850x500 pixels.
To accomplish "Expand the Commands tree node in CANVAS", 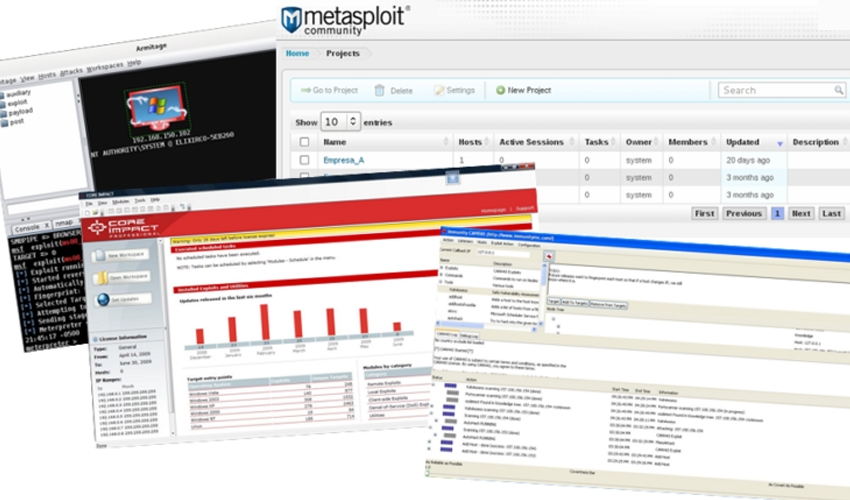I will coord(441,275).
